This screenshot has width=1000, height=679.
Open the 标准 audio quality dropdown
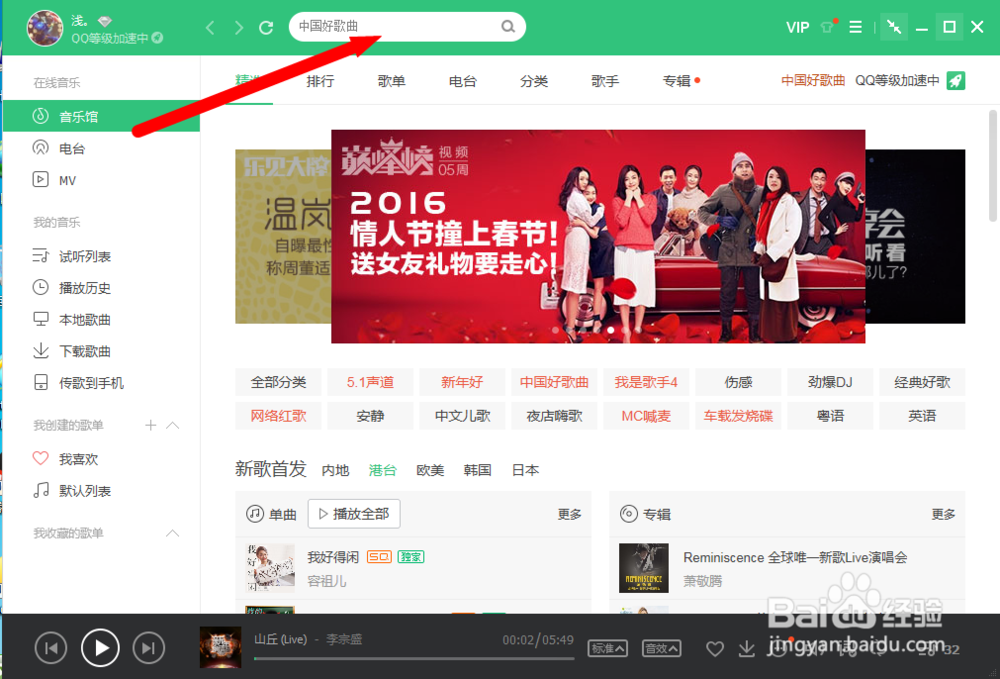tap(608, 648)
